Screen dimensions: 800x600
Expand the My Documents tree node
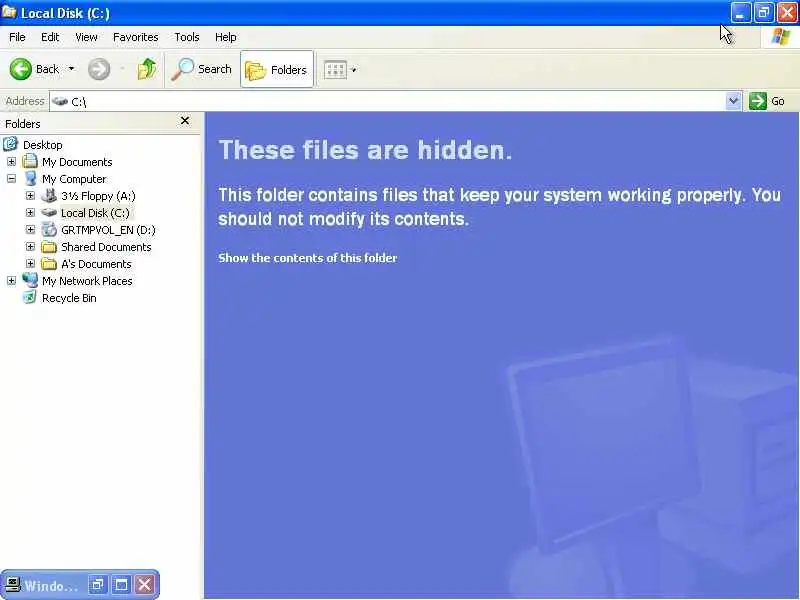coord(12,162)
